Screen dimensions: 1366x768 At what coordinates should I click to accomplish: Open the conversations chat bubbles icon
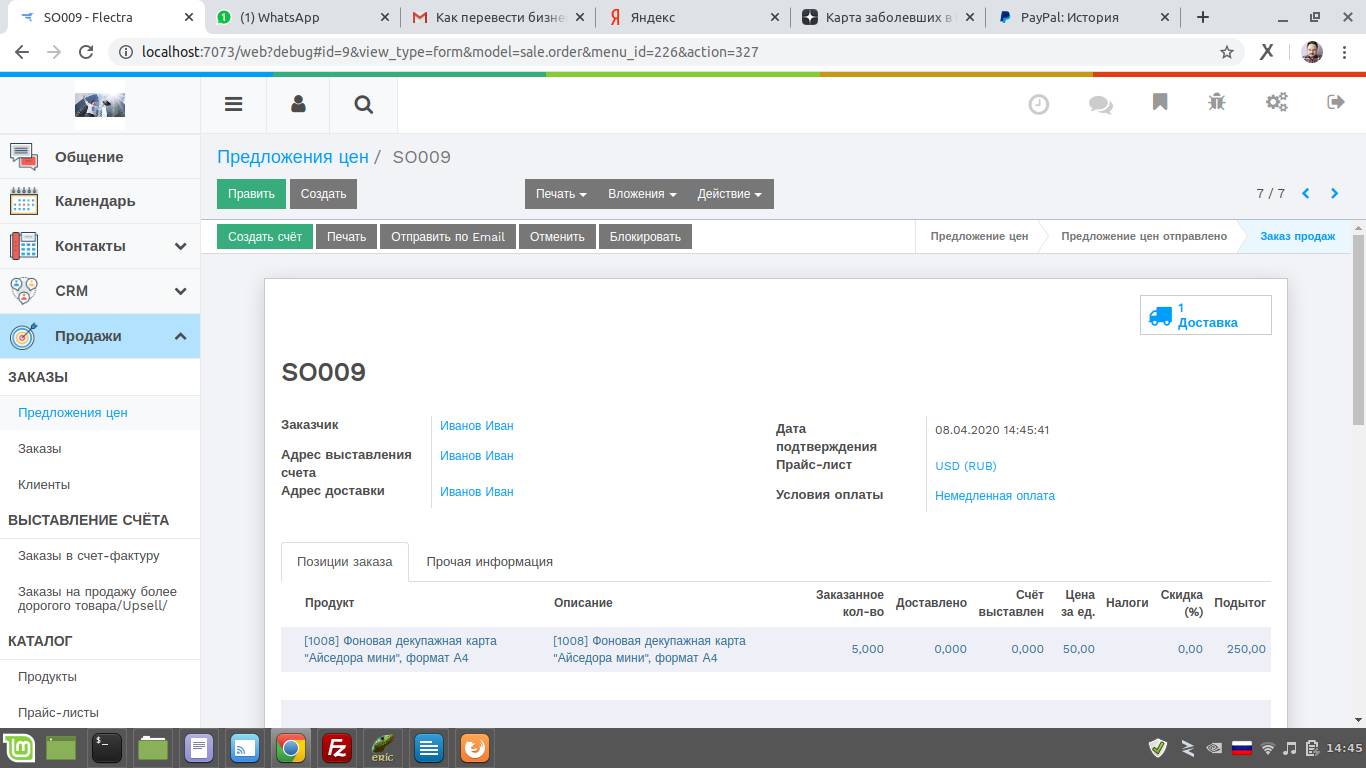point(1100,104)
